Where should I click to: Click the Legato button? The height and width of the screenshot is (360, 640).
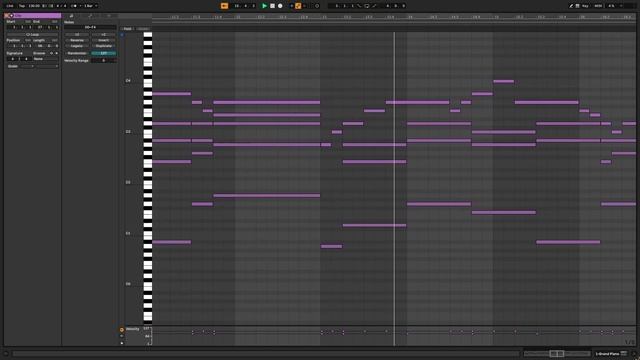click(77, 46)
